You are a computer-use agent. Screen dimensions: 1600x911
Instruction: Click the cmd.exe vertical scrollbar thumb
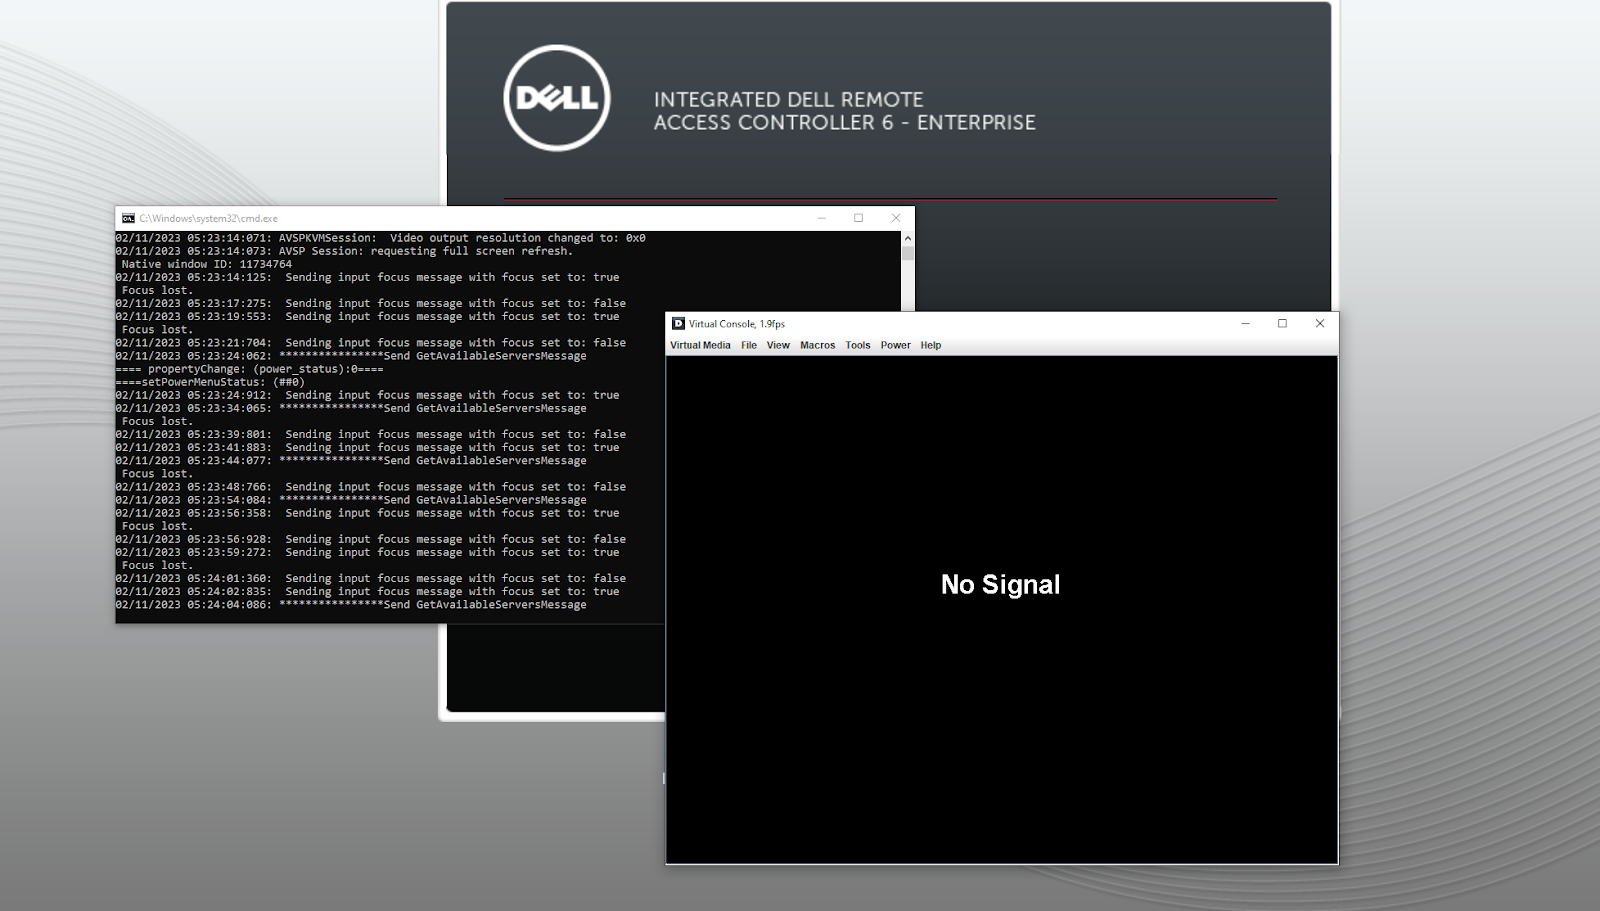click(x=908, y=253)
